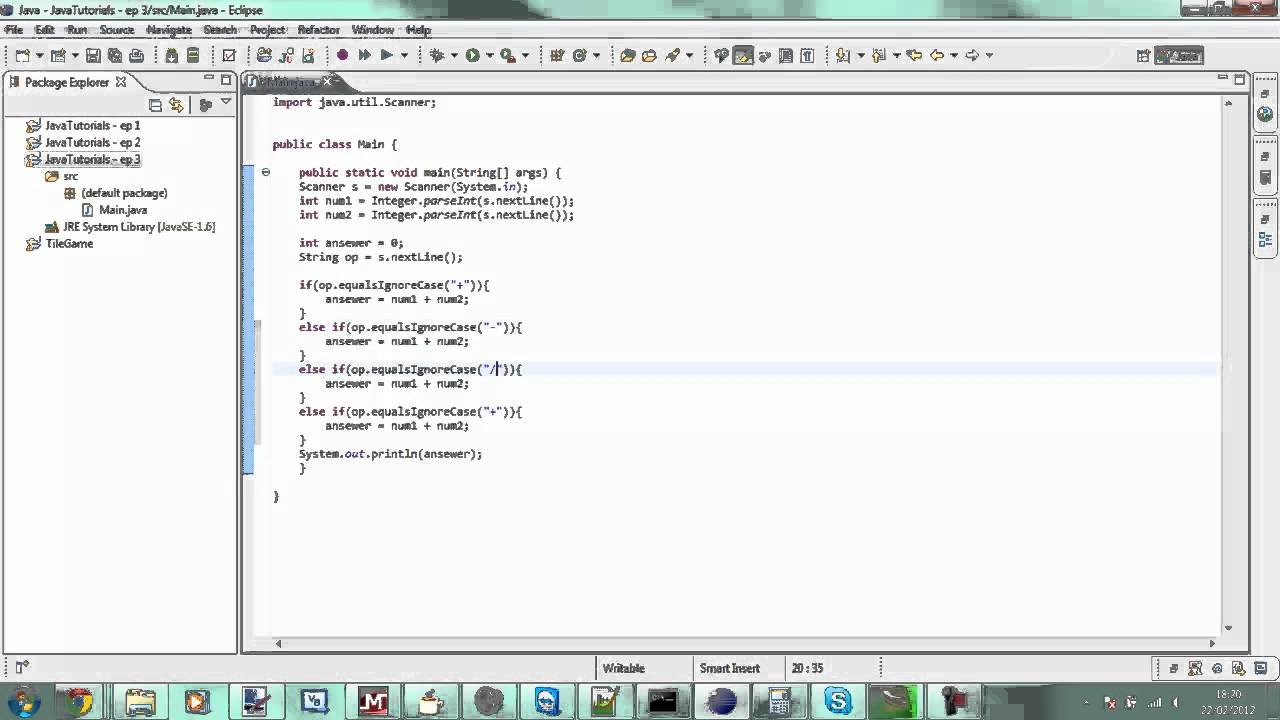The width and height of the screenshot is (1280, 720).
Task: Start debugging with the bug icon
Action: [437, 56]
